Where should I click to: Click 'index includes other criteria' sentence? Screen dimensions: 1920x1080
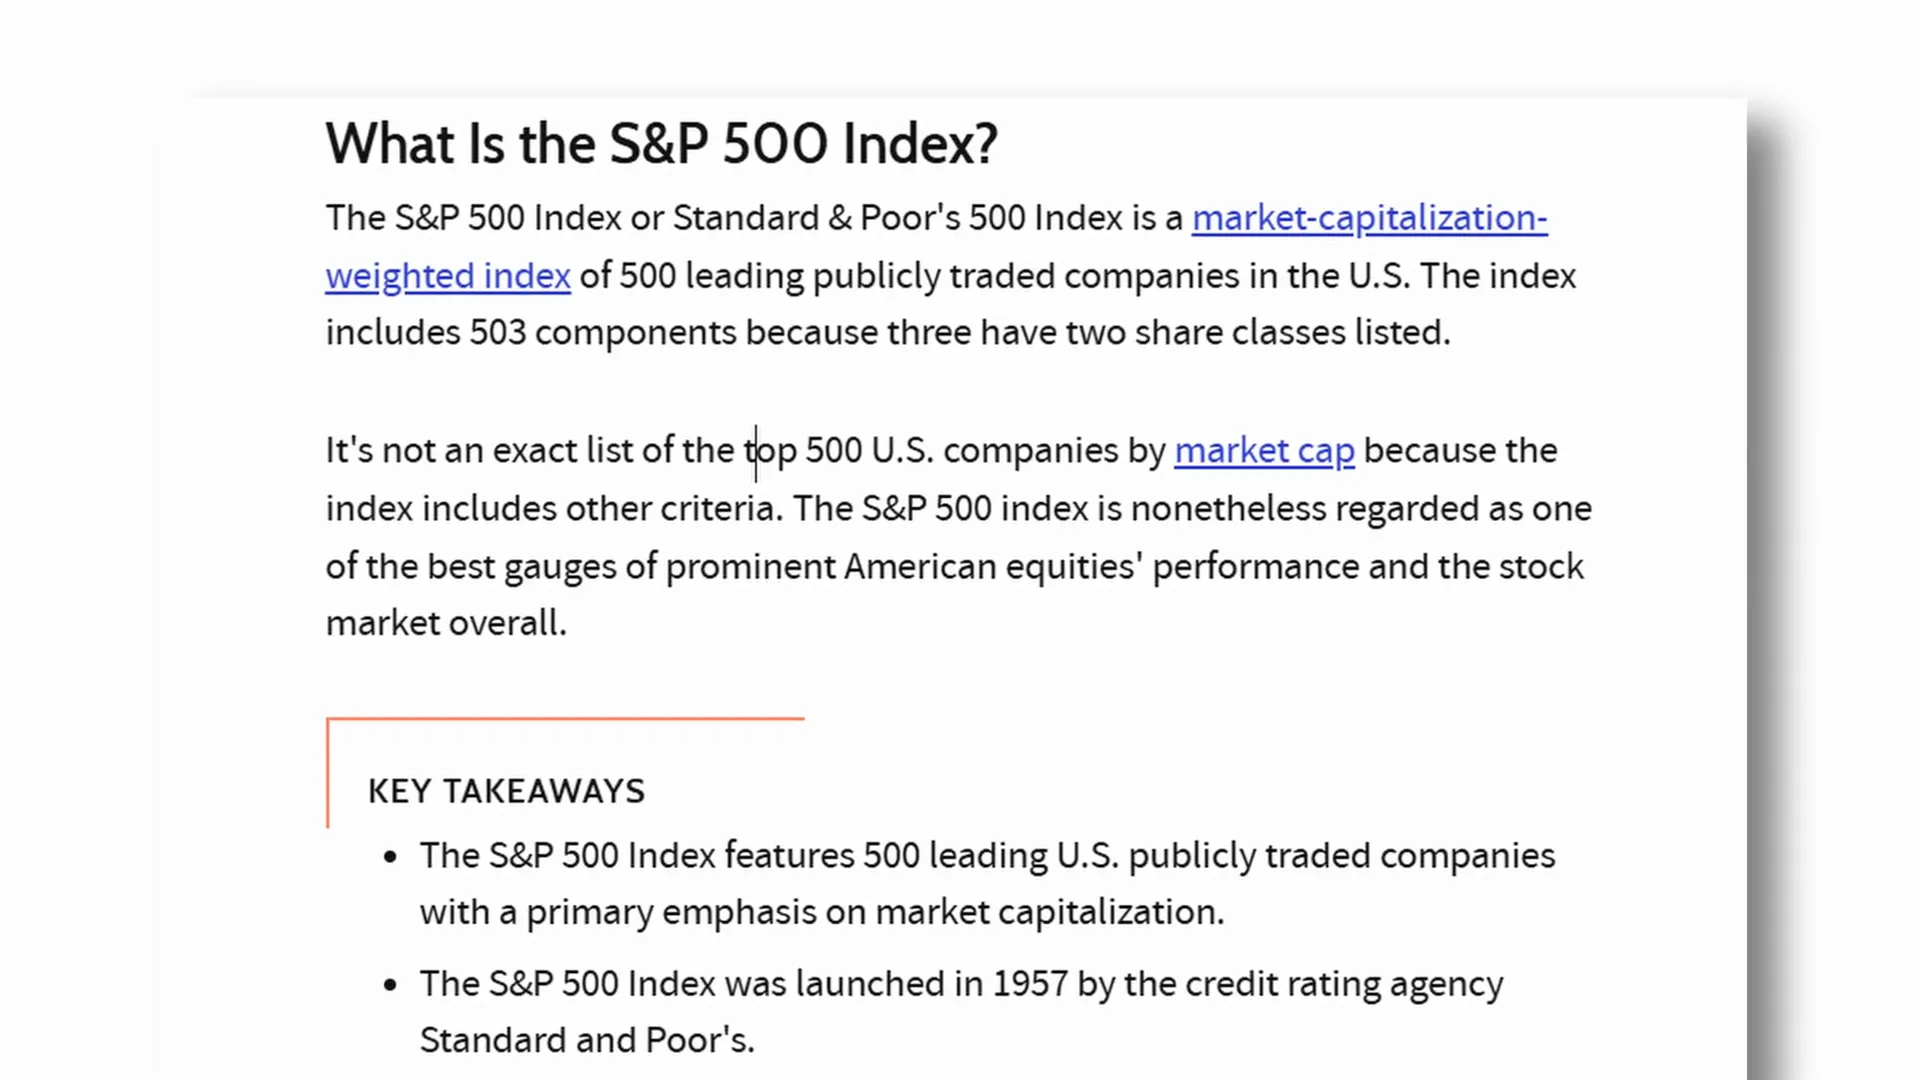coord(554,508)
